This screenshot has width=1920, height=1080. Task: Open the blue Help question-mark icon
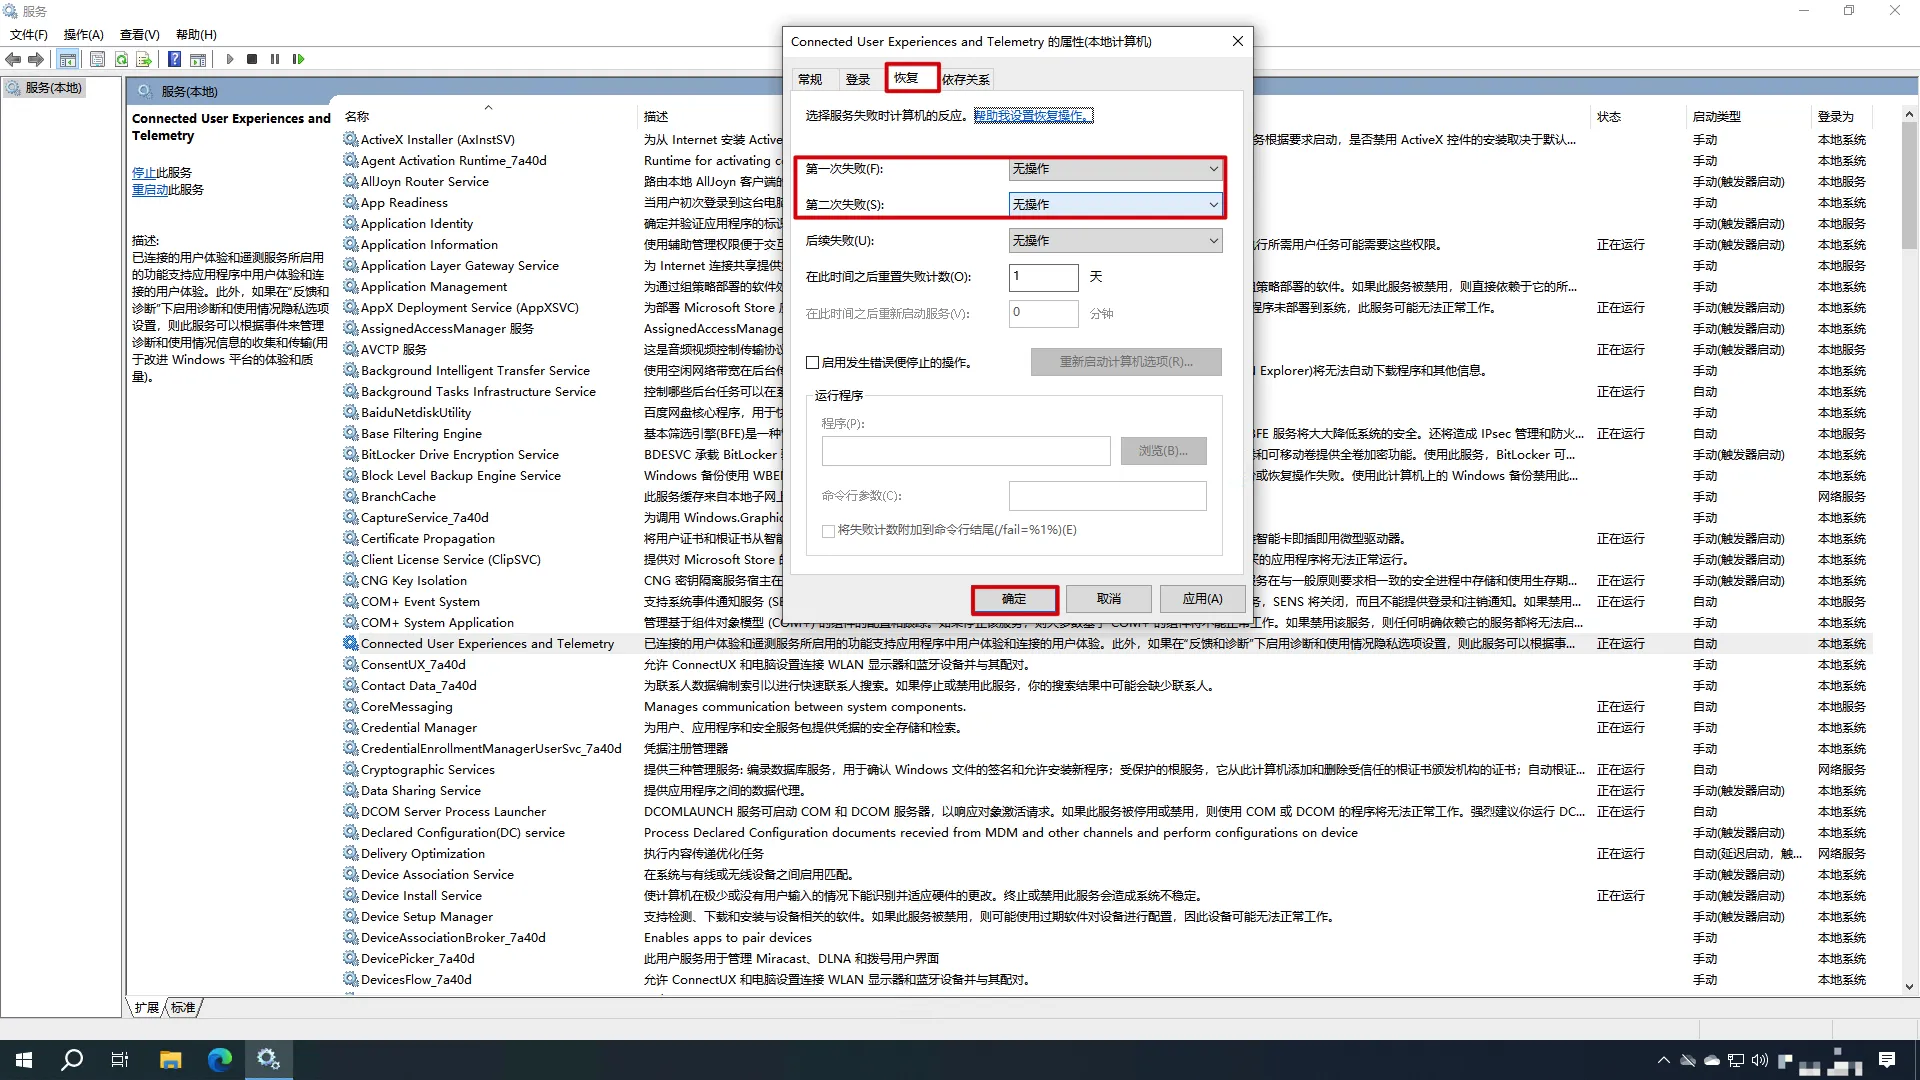tap(174, 59)
